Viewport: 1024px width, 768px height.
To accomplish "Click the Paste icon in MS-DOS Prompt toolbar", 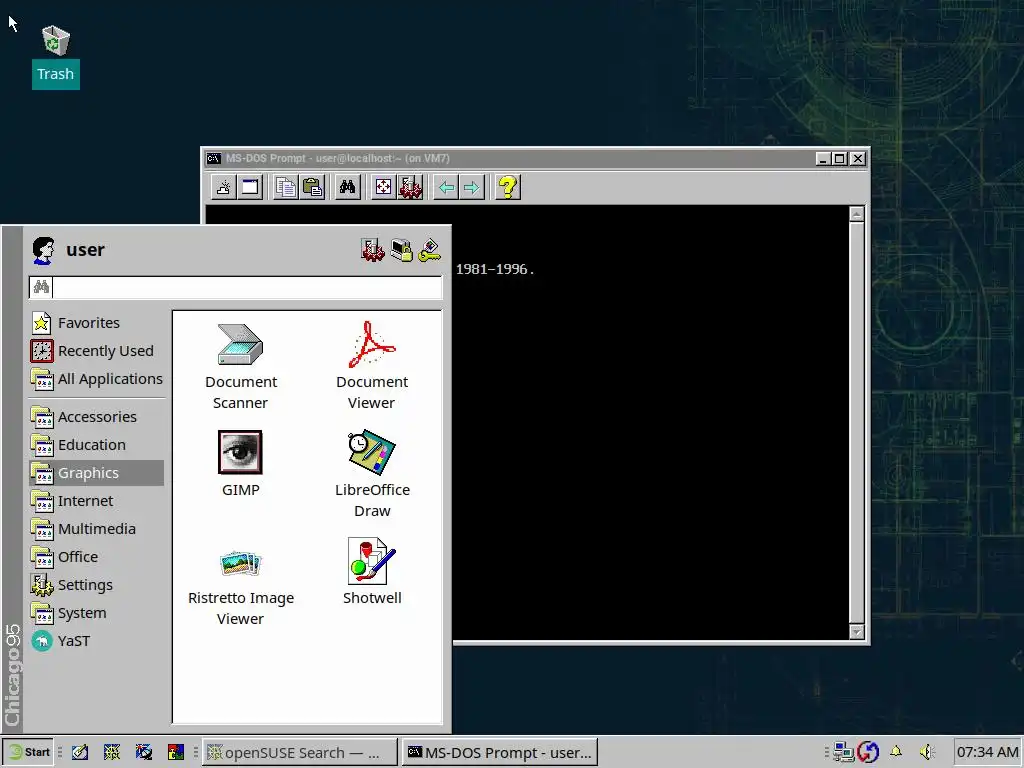I will click(313, 187).
